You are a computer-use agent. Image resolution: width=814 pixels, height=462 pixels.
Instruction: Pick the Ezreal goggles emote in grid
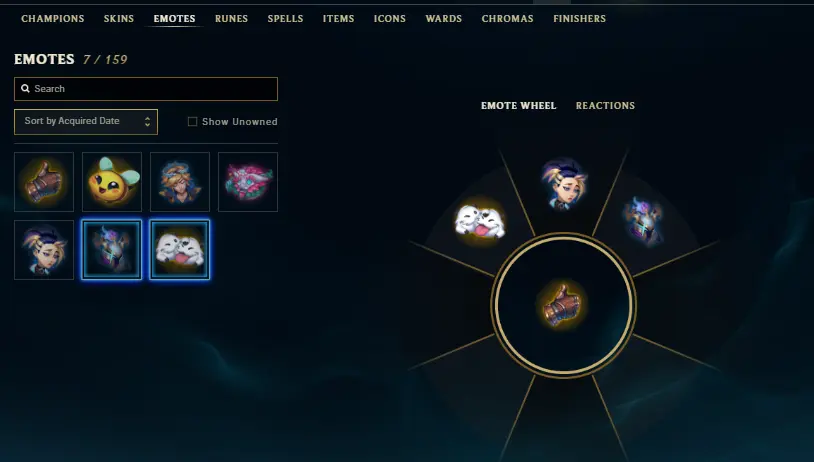[x=180, y=182]
